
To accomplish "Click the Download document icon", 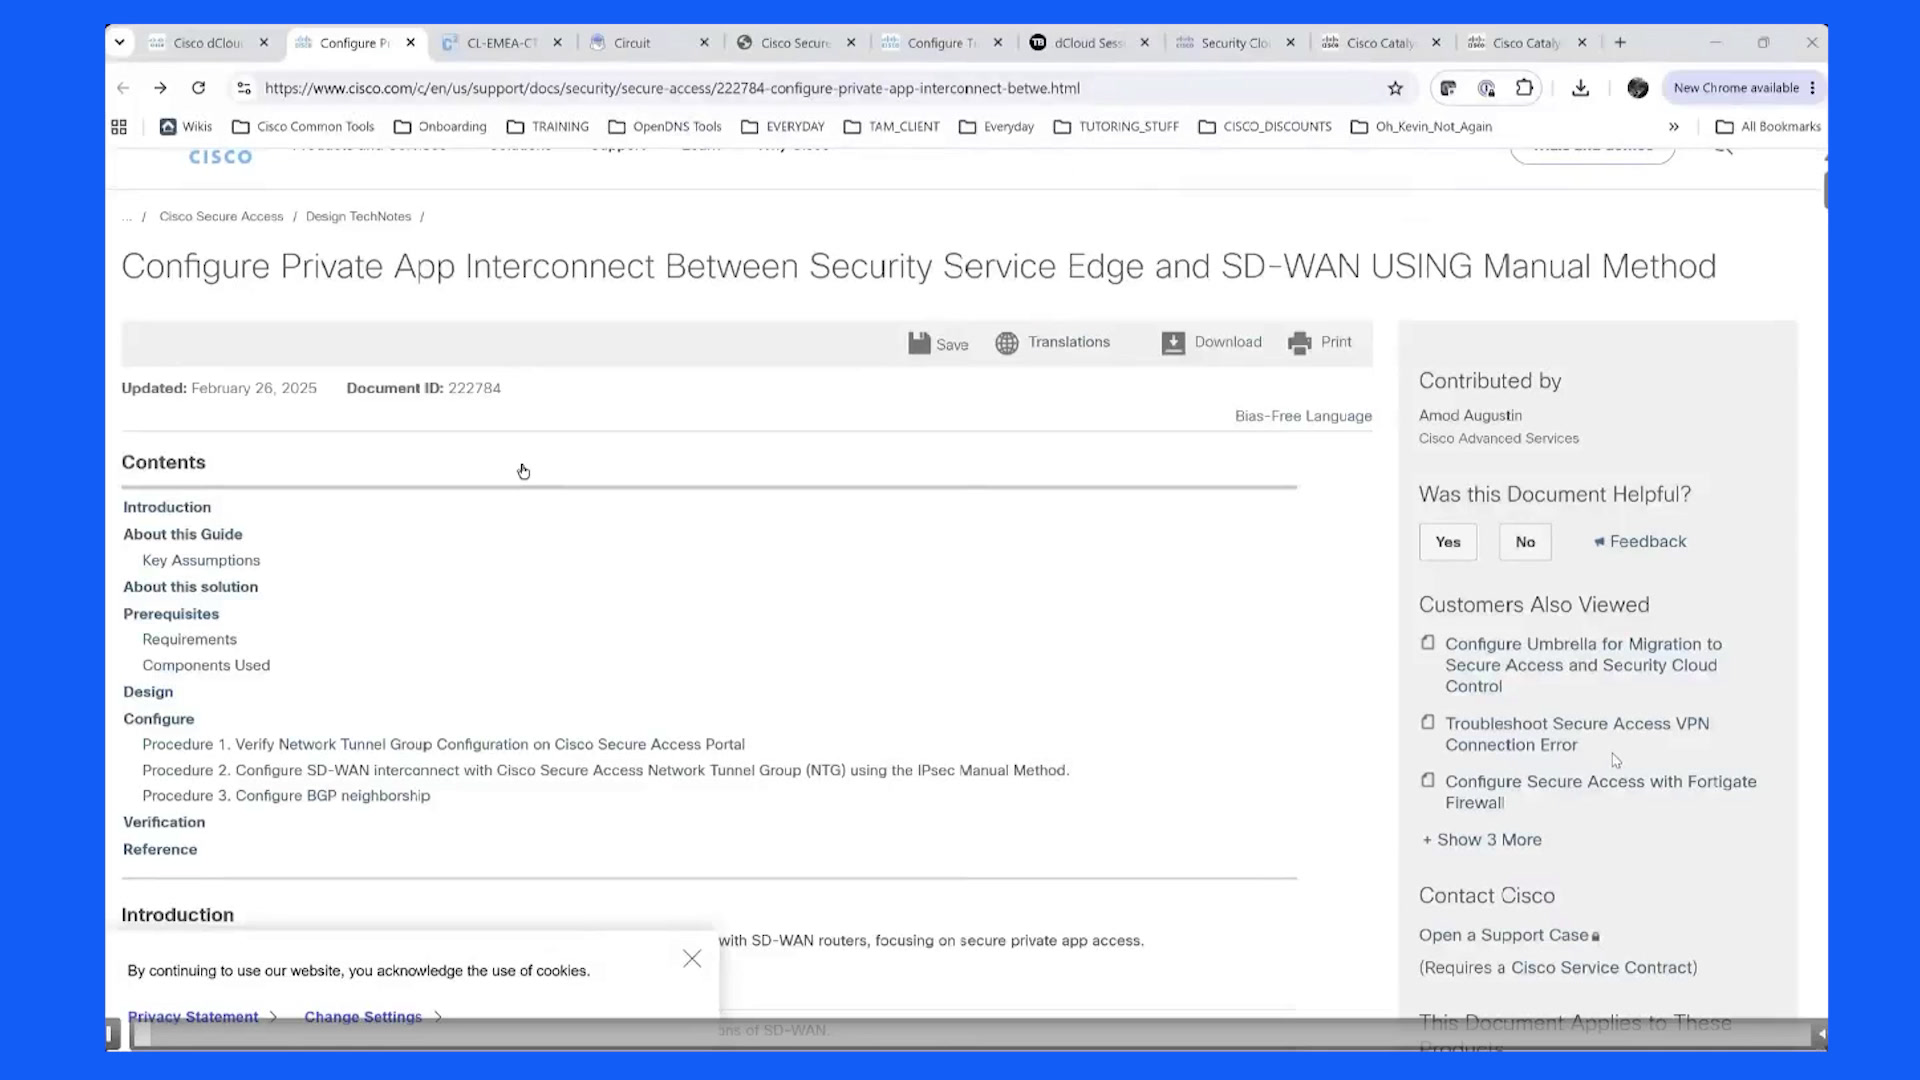I will 1173,343.
